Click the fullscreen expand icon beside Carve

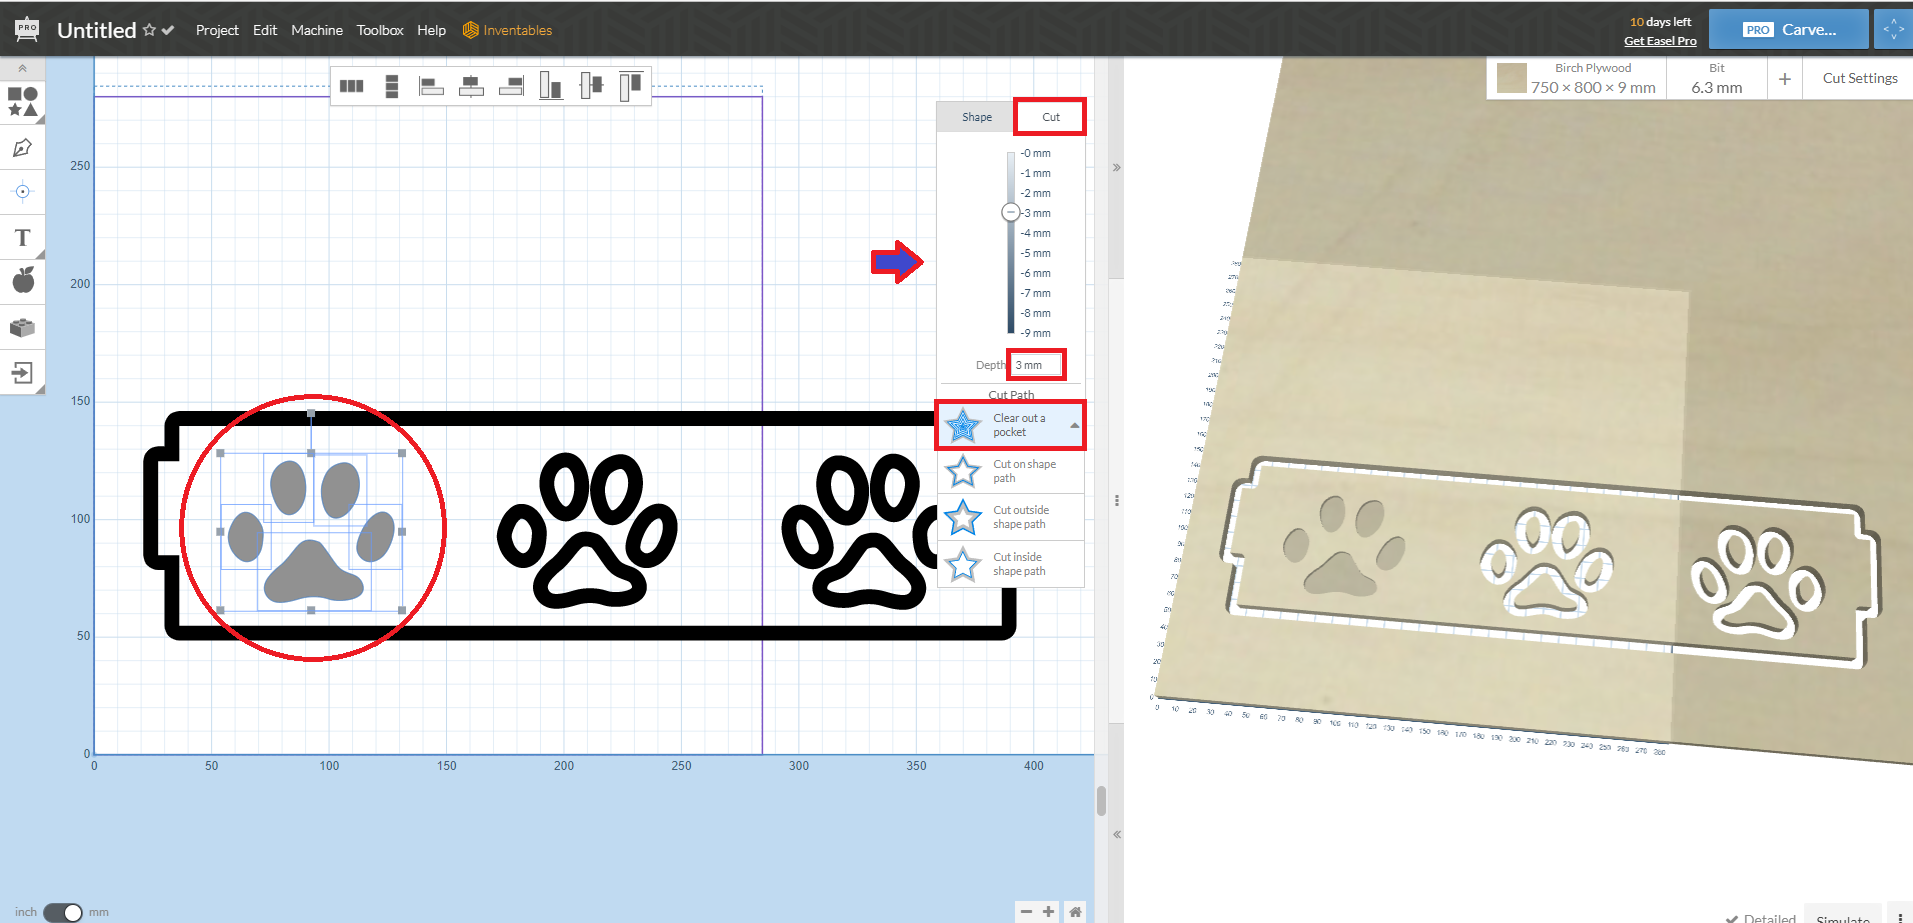point(1893,30)
